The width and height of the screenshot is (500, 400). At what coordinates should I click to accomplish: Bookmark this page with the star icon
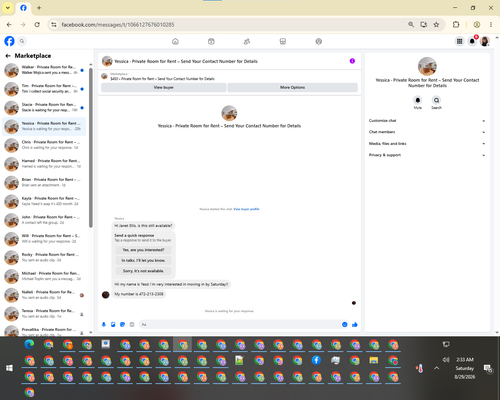point(436,25)
